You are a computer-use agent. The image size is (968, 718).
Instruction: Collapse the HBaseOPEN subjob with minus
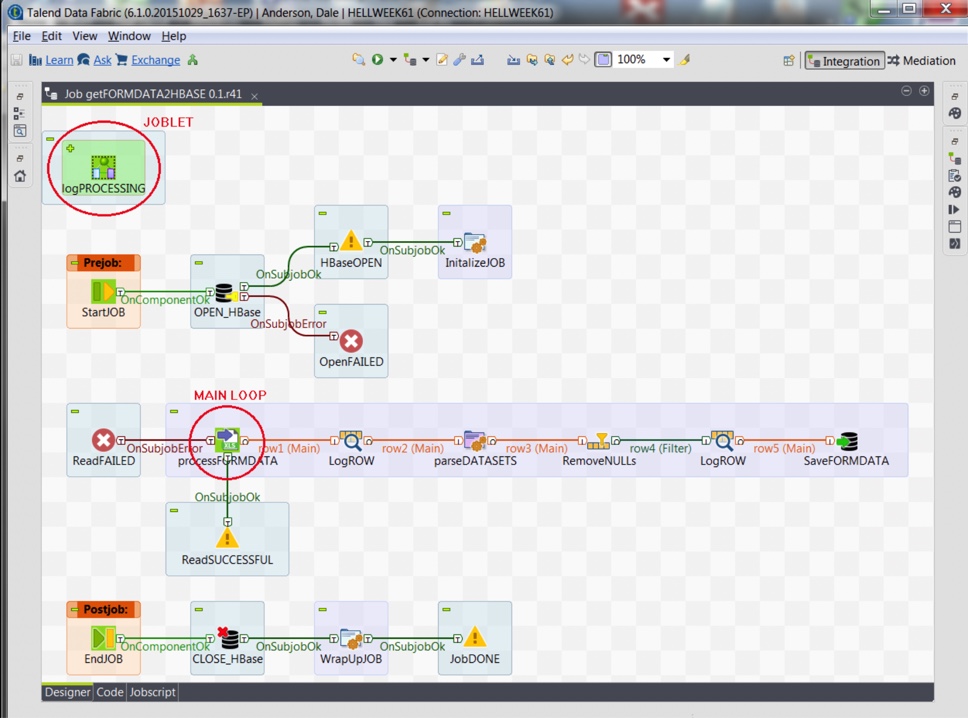pyautogui.click(x=322, y=213)
